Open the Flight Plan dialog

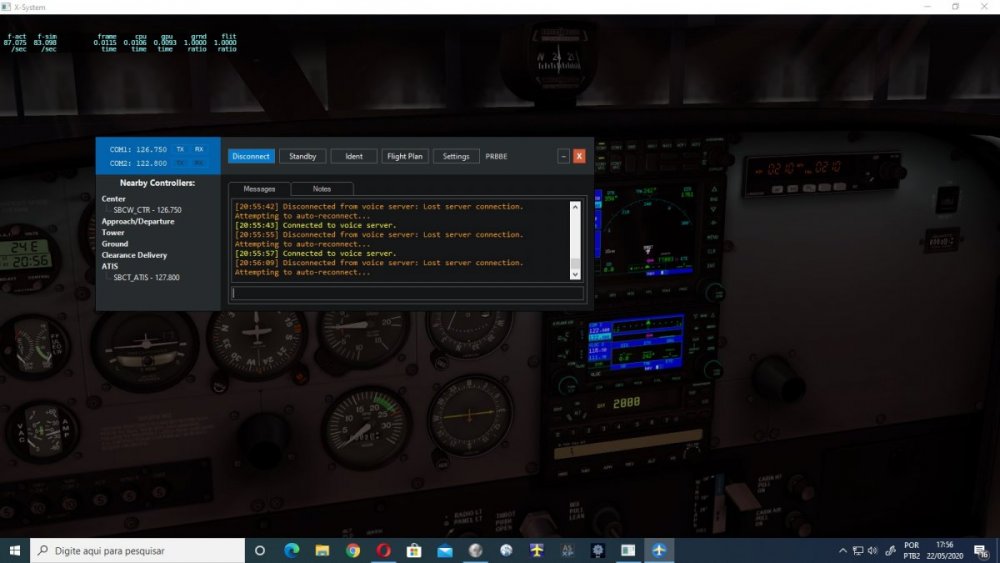404,156
